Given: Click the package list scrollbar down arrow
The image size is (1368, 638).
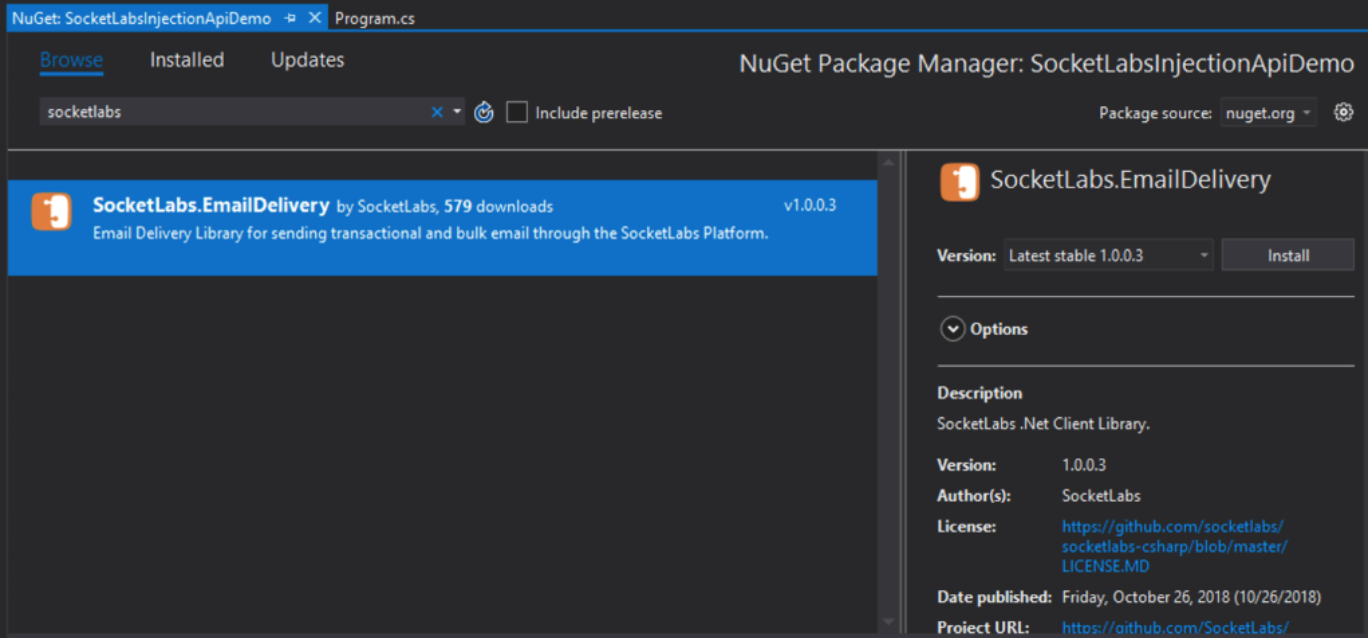Looking at the screenshot, I should 886,622.
